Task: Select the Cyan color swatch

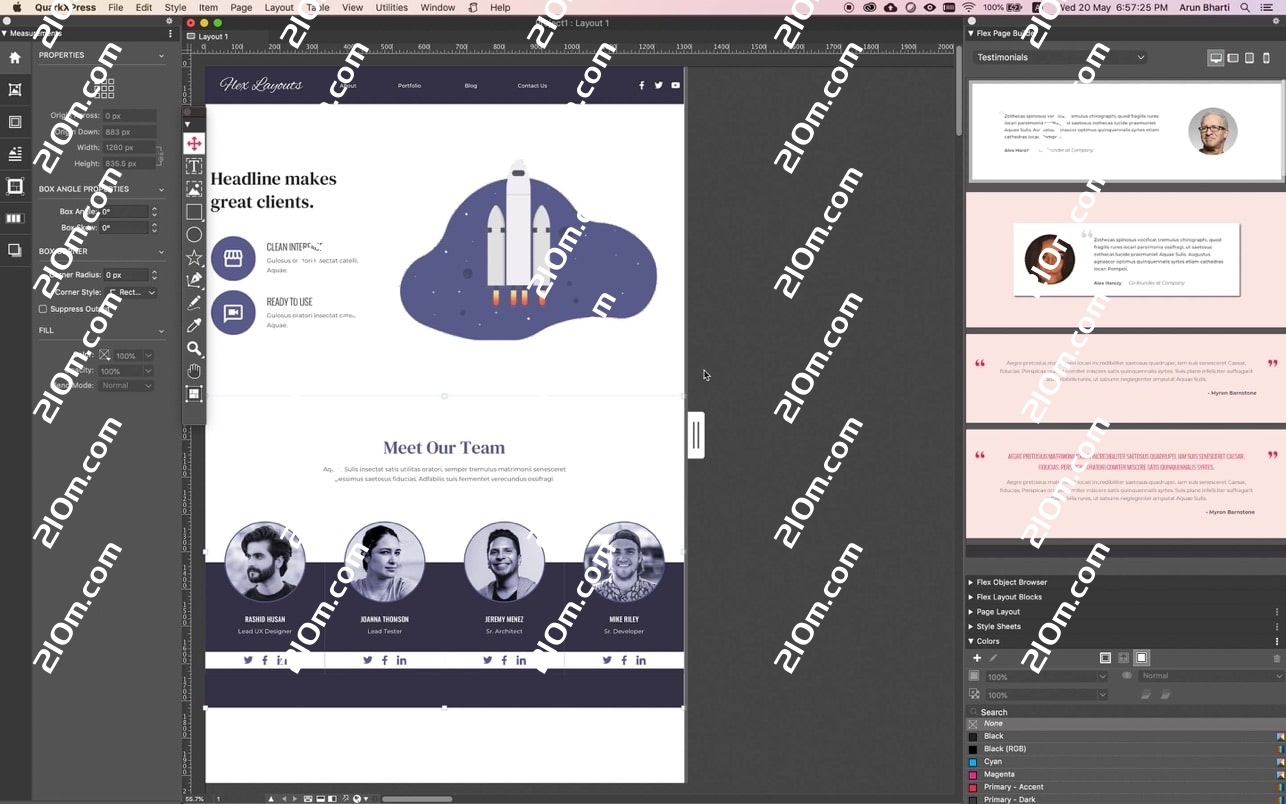Action: point(992,762)
